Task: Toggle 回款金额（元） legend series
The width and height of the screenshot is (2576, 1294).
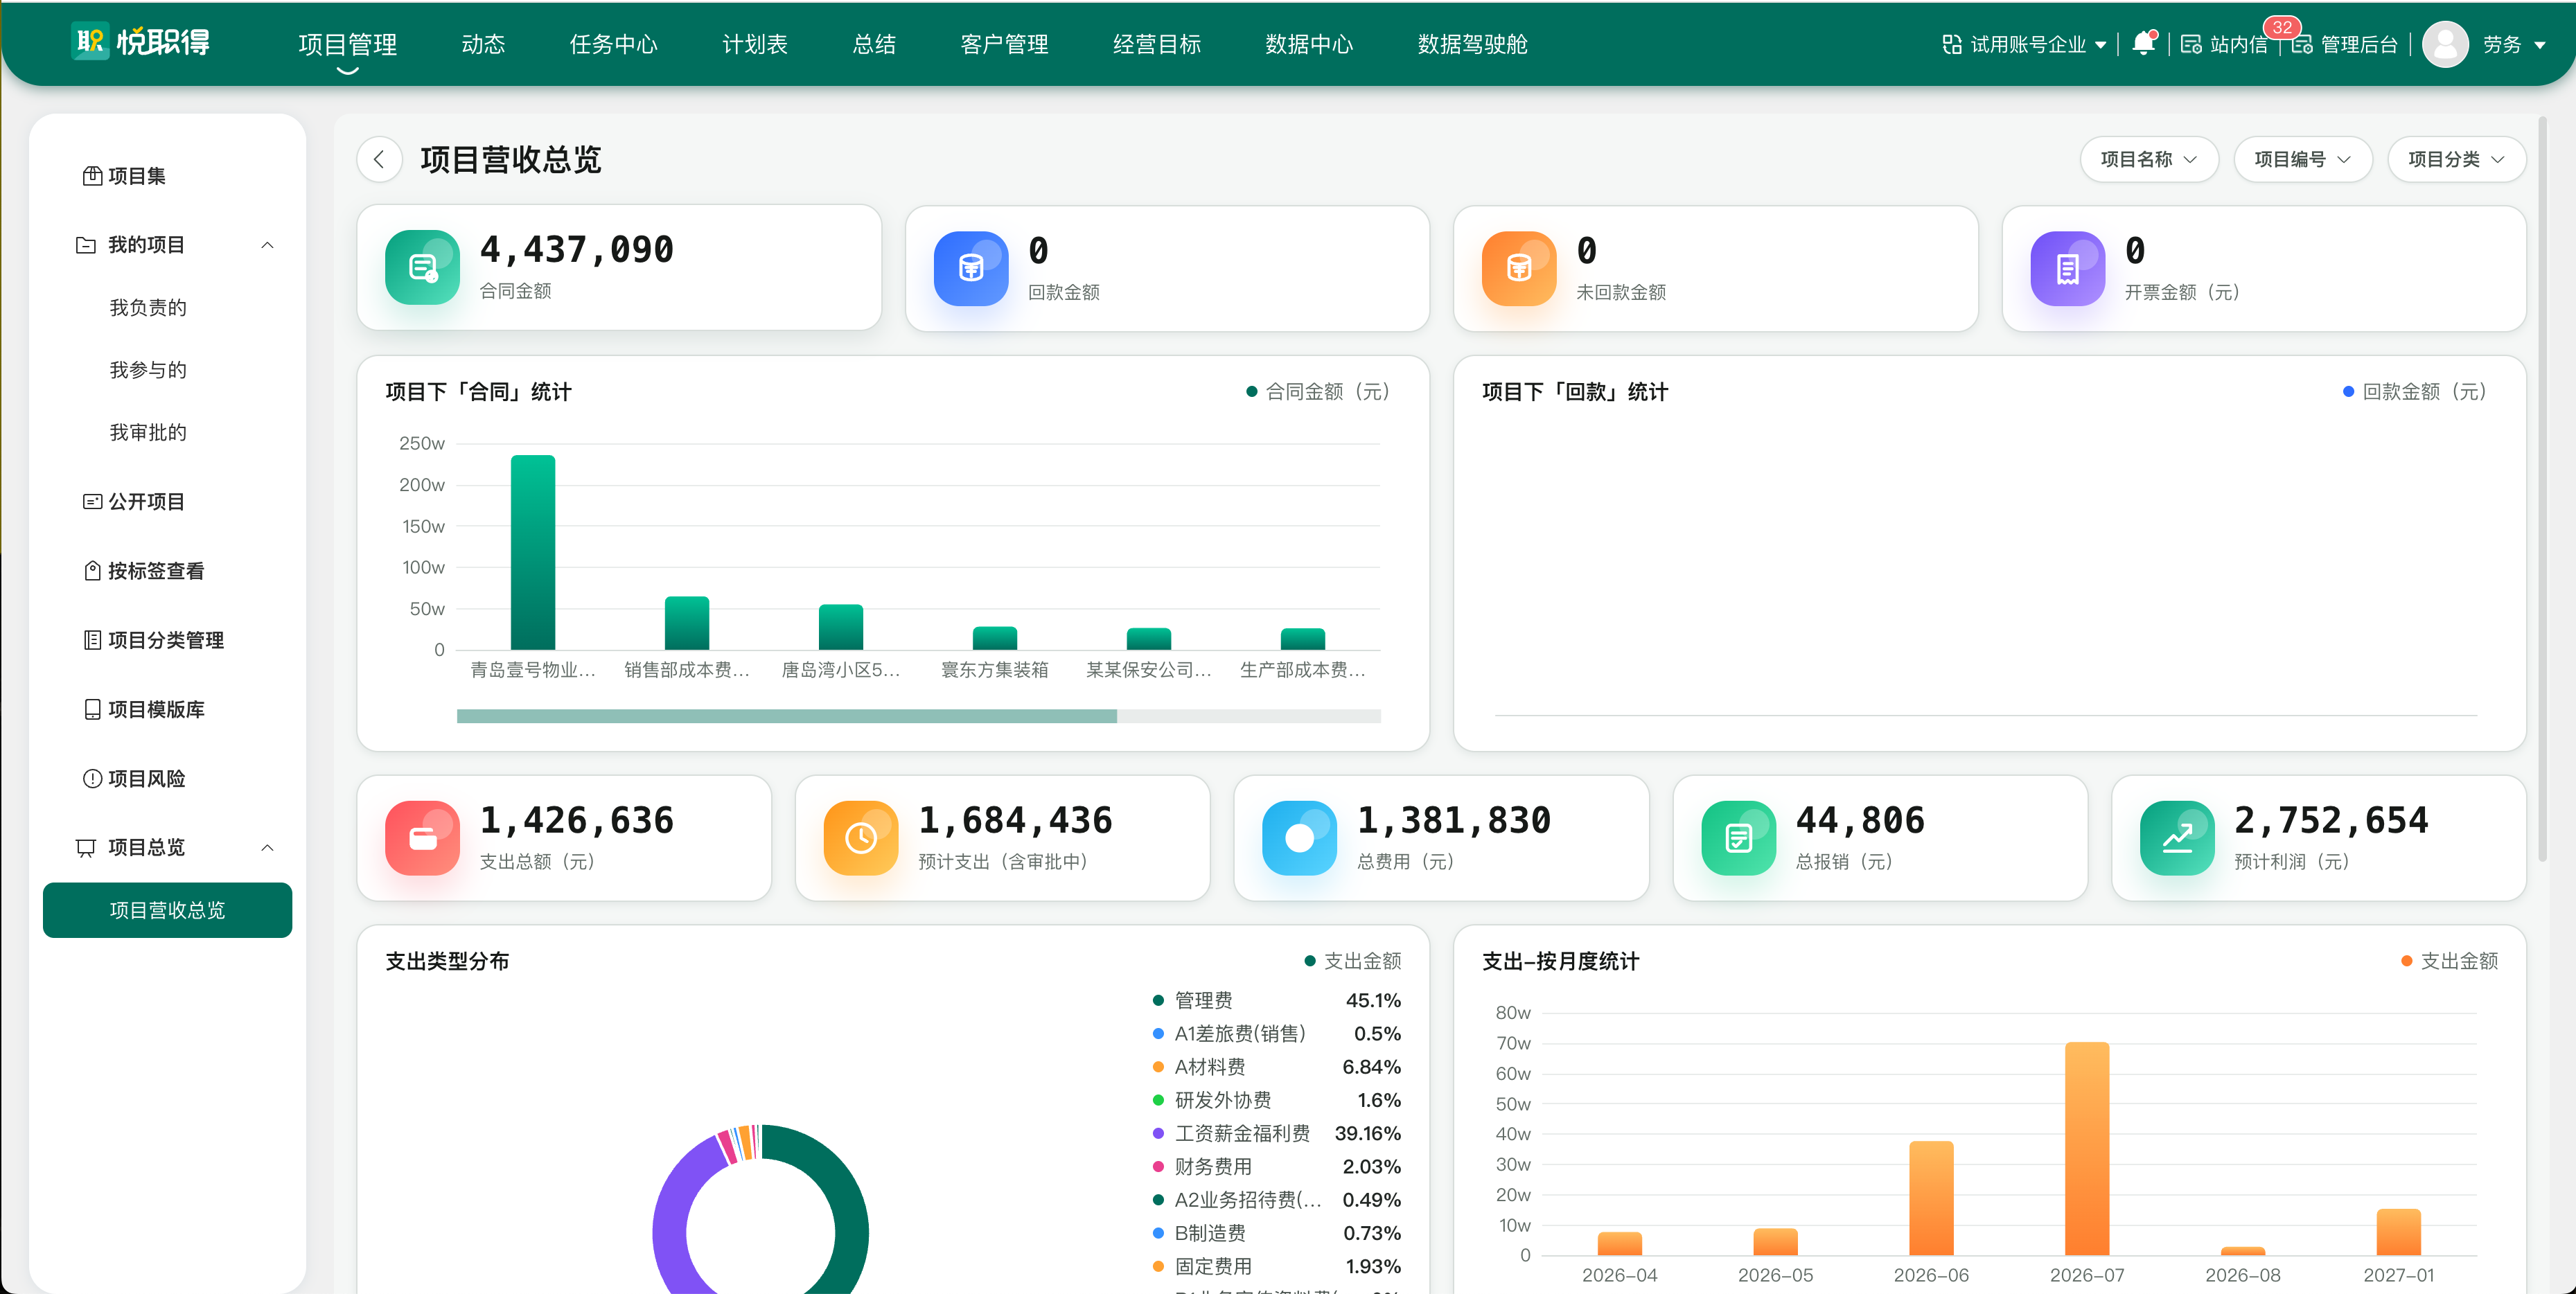Action: click(x=2415, y=392)
